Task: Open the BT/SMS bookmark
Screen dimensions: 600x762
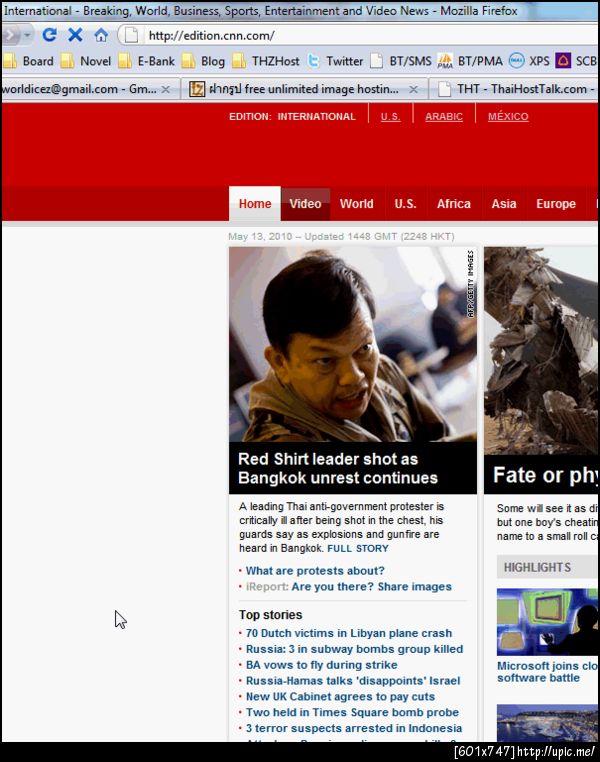Action: (401, 61)
